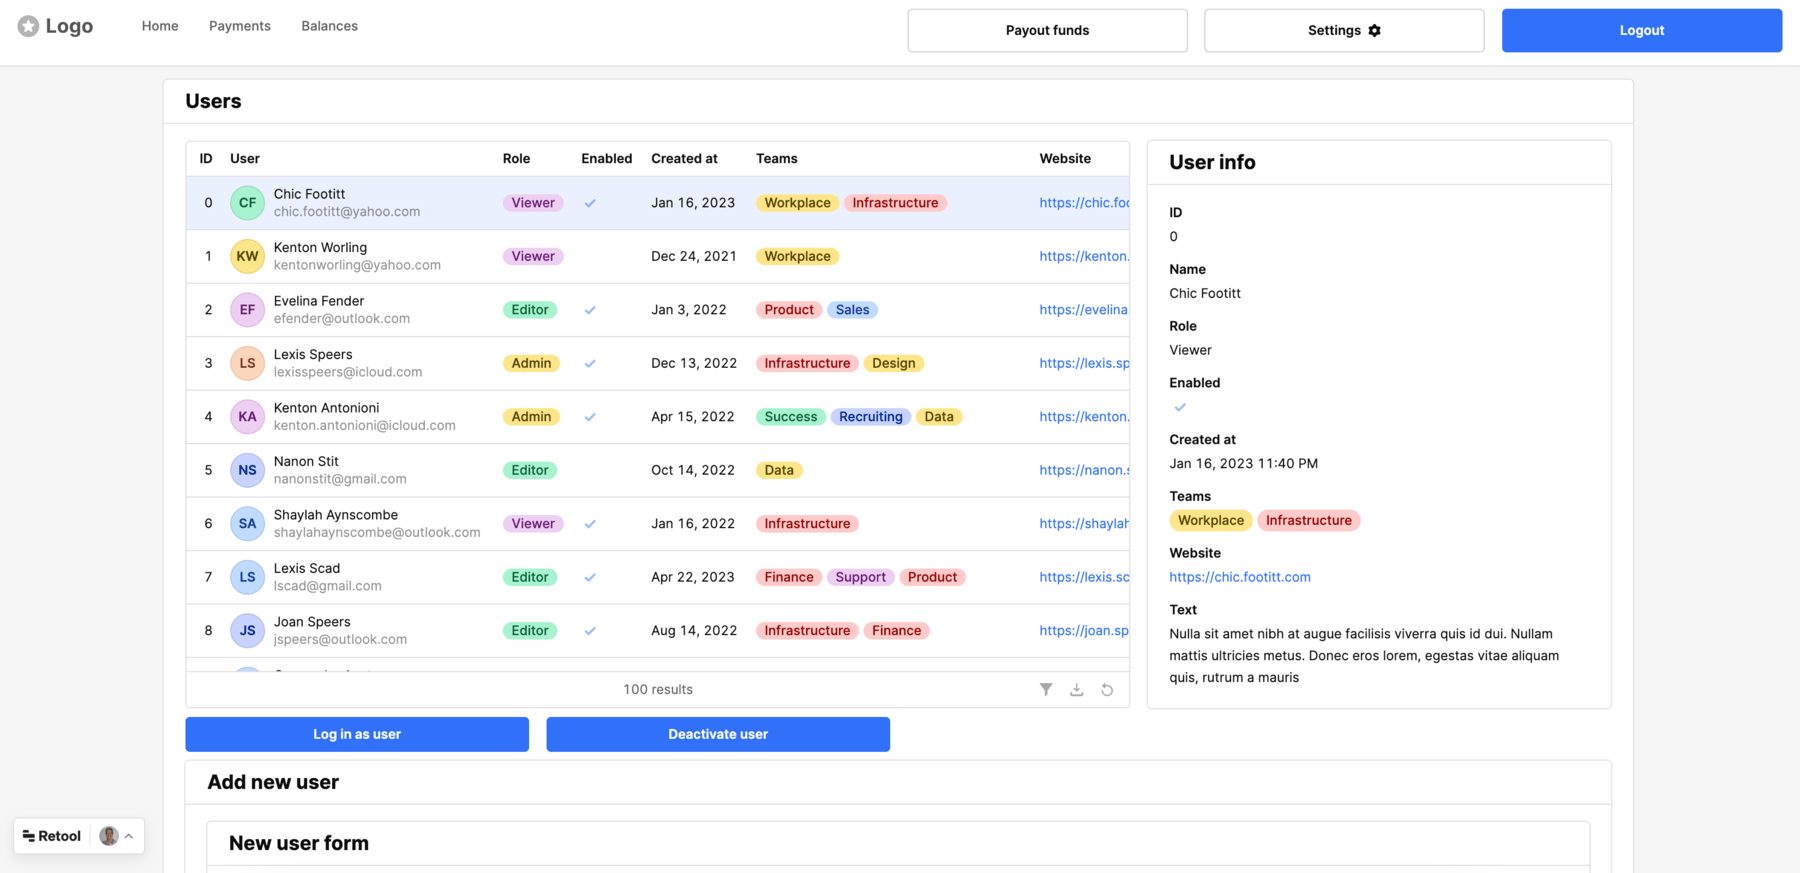Toggle Enabled check for Kenton Antonioni row
Screen dimensions: 1800x873
590,417
